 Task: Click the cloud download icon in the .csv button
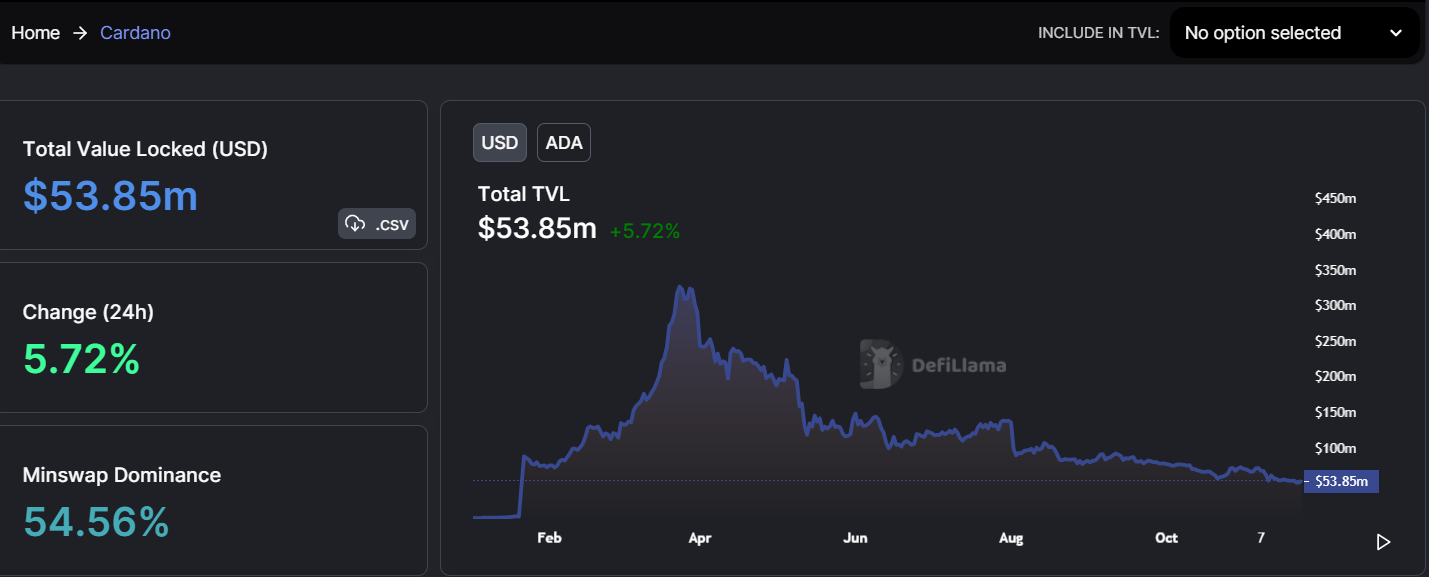click(x=355, y=224)
